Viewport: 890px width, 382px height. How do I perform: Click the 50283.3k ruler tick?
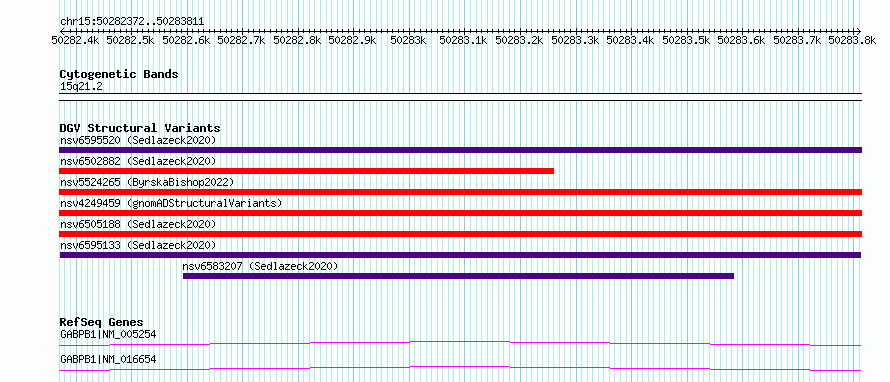tap(576, 40)
